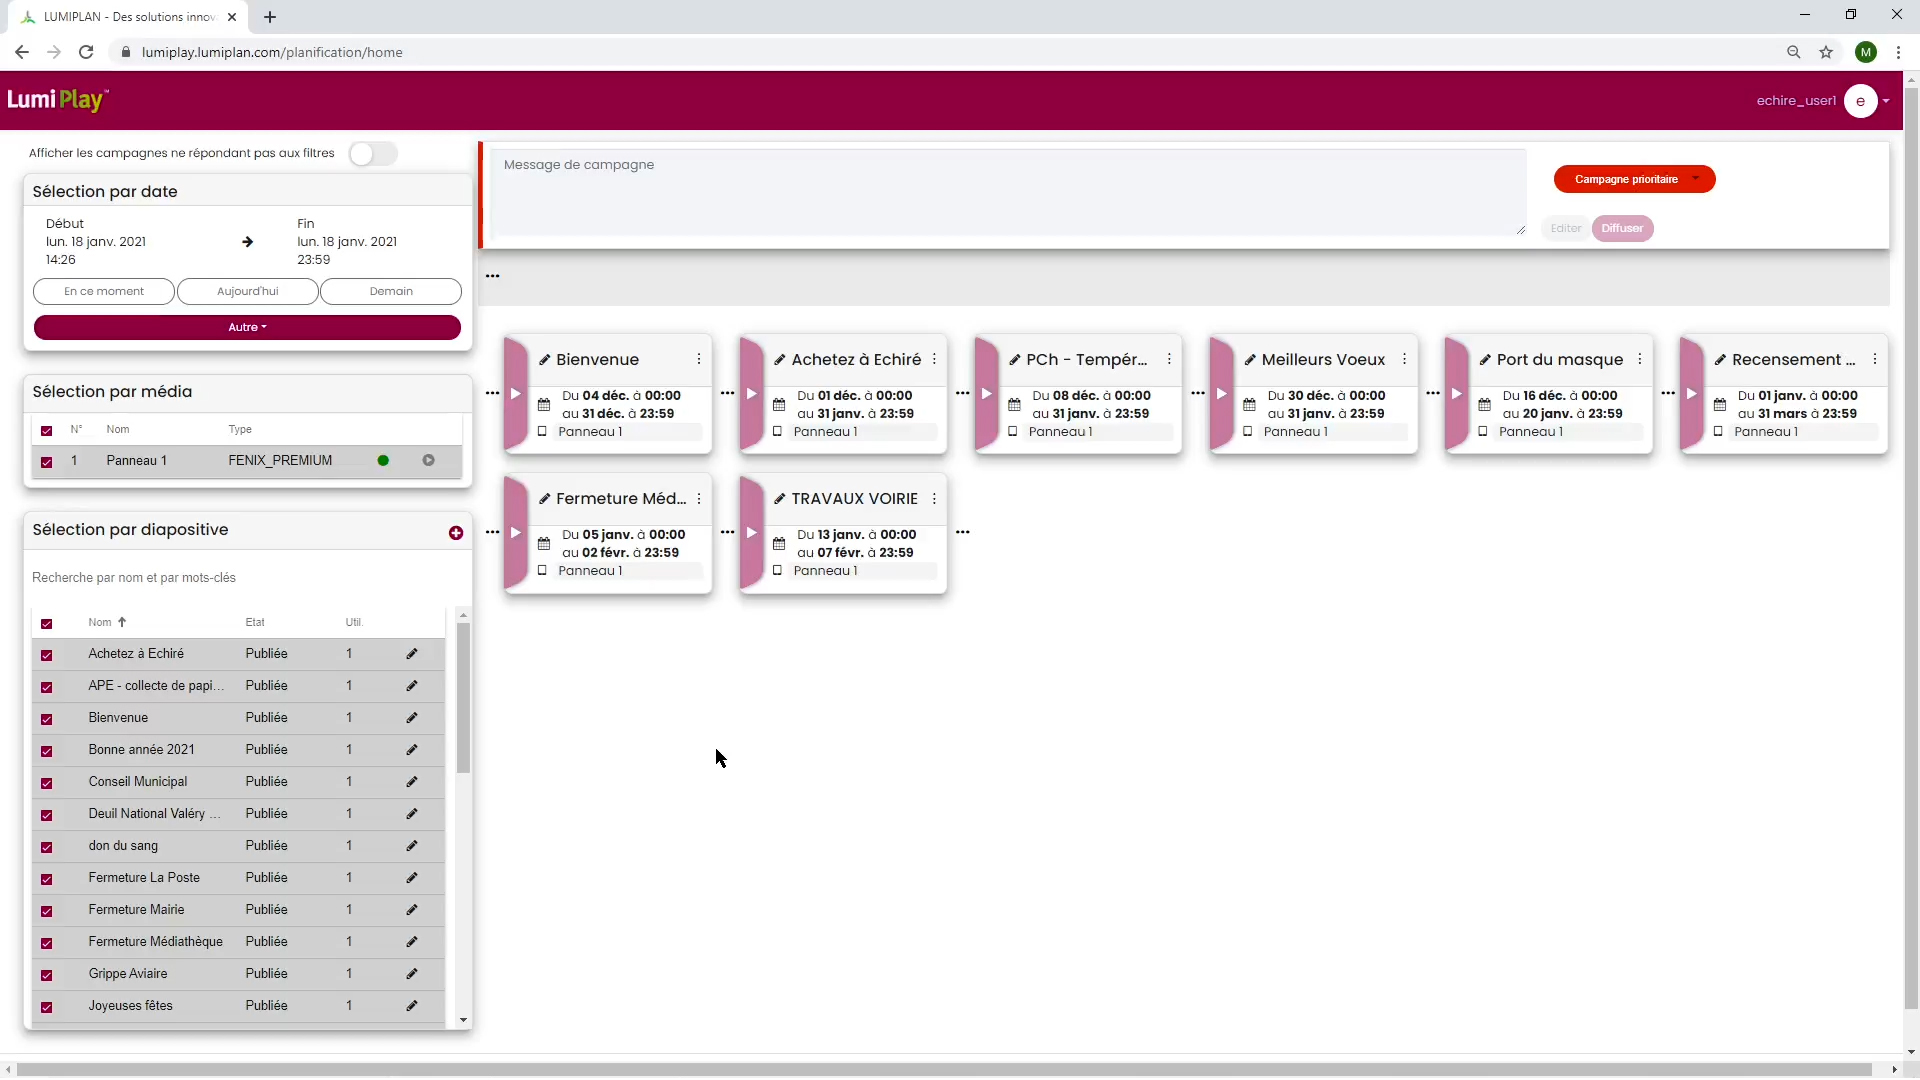Click the play arrow on TRAVAUX VOIRIE card

(x=751, y=533)
